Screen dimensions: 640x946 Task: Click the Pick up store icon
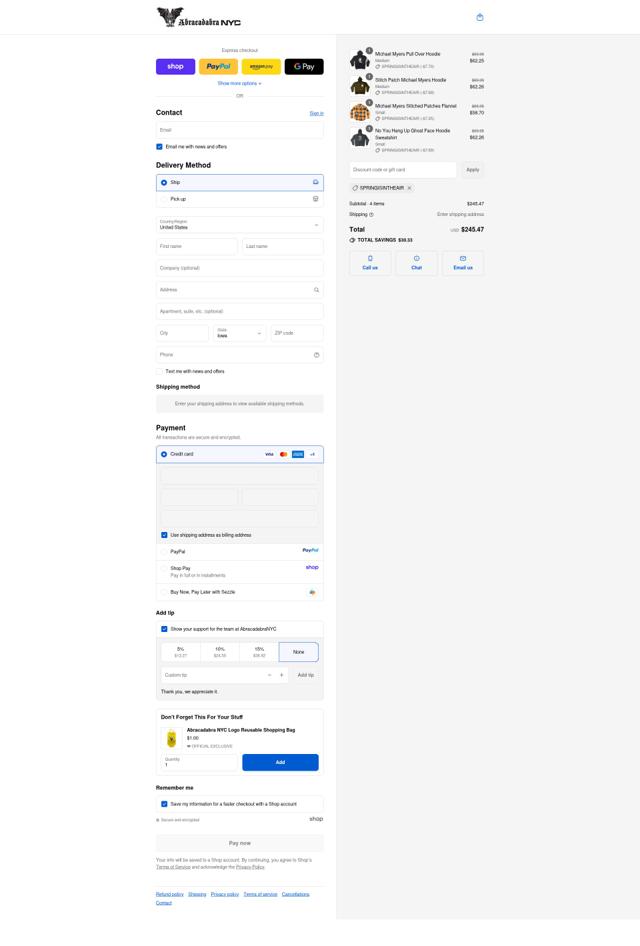(x=315, y=199)
